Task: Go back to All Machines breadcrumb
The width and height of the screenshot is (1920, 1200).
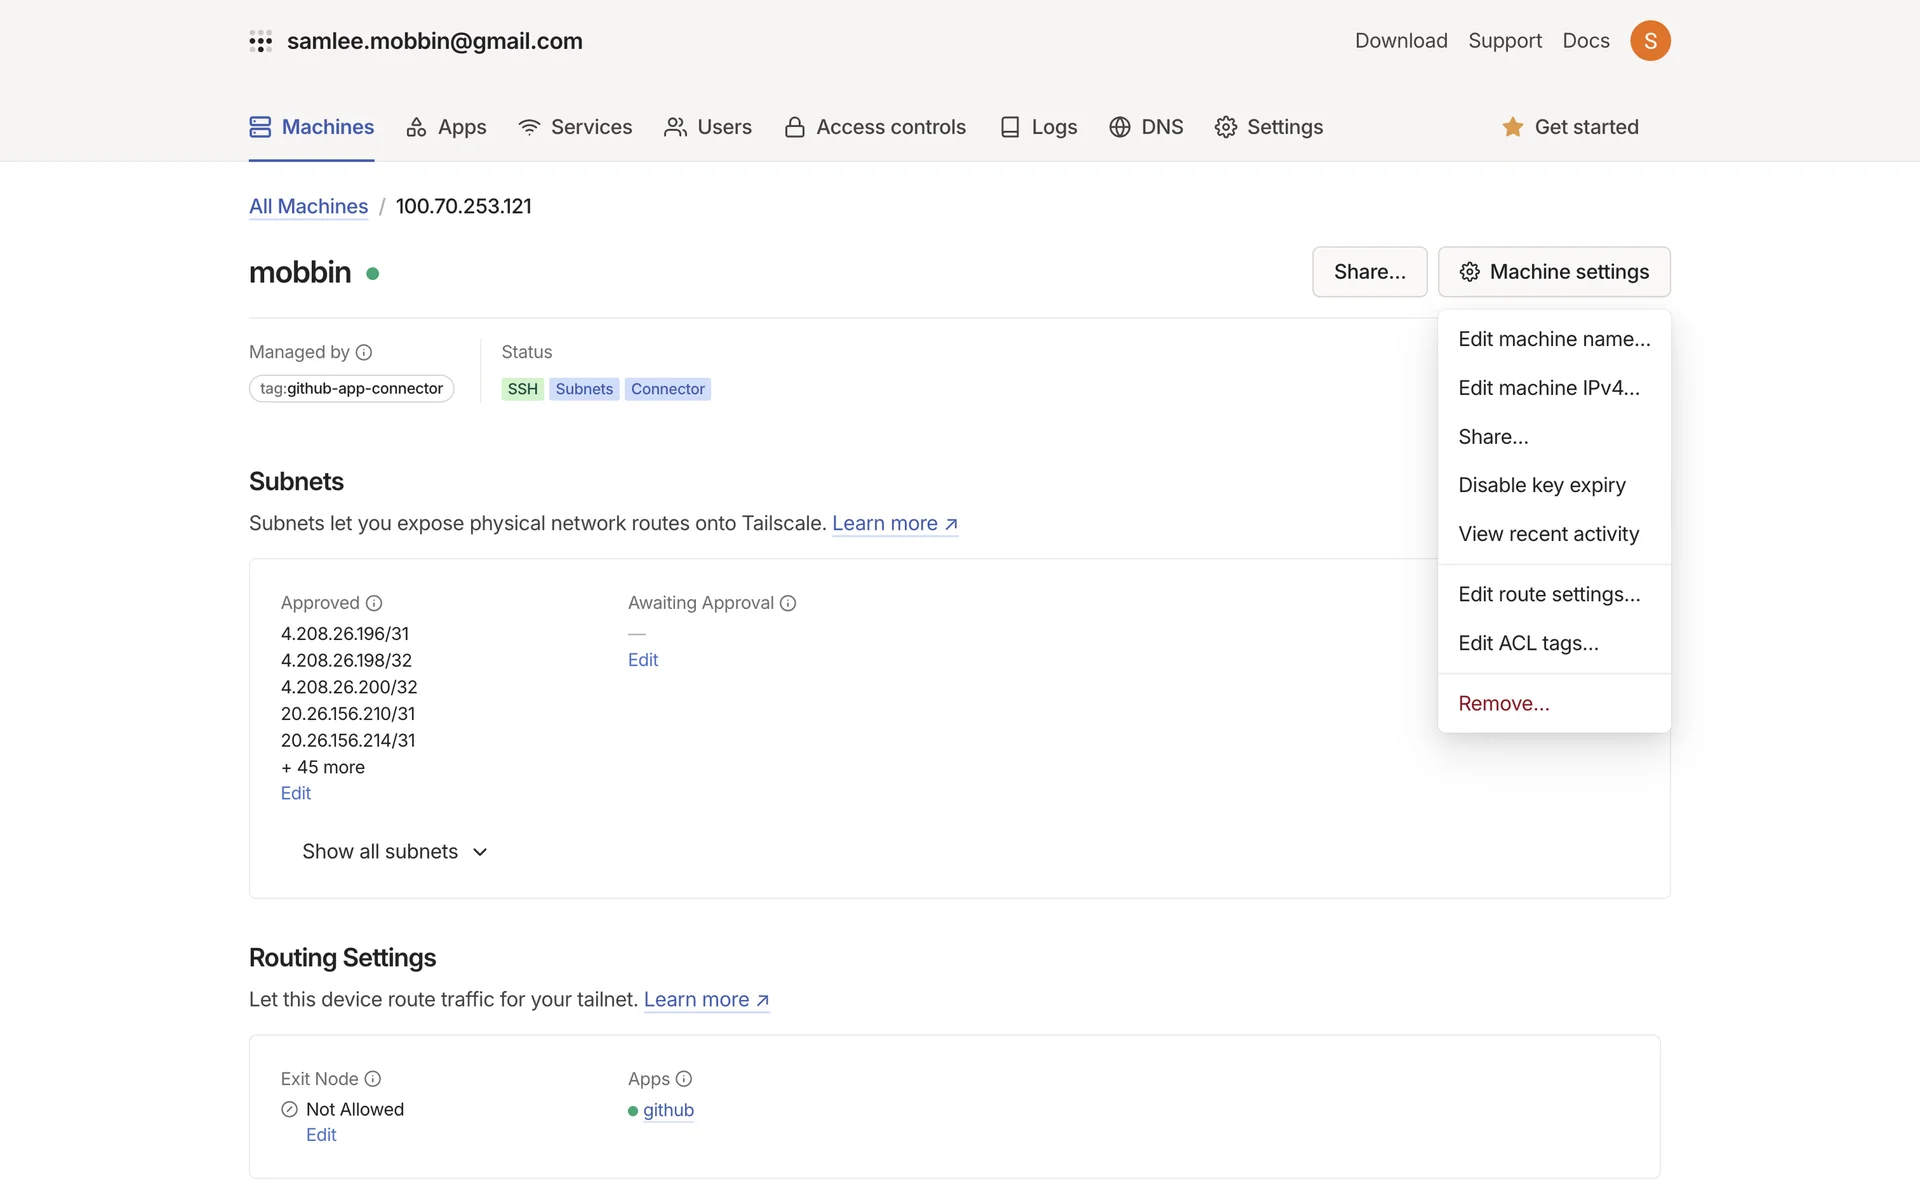Action: (x=308, y=206)
